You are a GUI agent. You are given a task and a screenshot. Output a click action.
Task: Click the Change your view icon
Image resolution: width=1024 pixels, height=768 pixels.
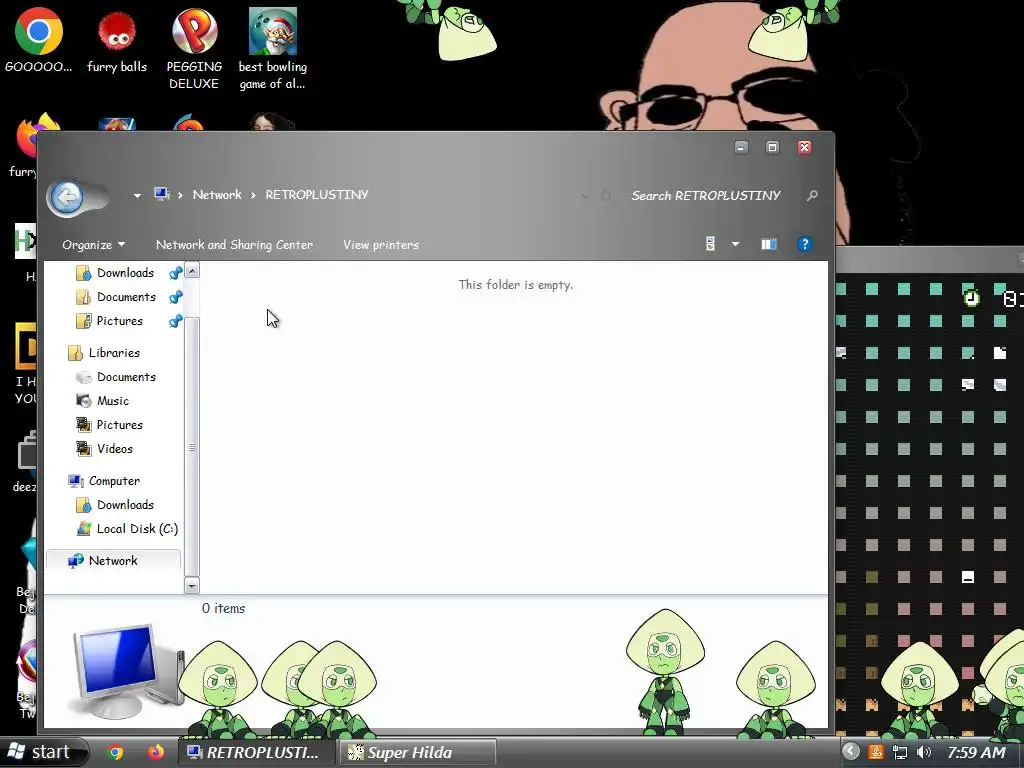tap(711, 244)
